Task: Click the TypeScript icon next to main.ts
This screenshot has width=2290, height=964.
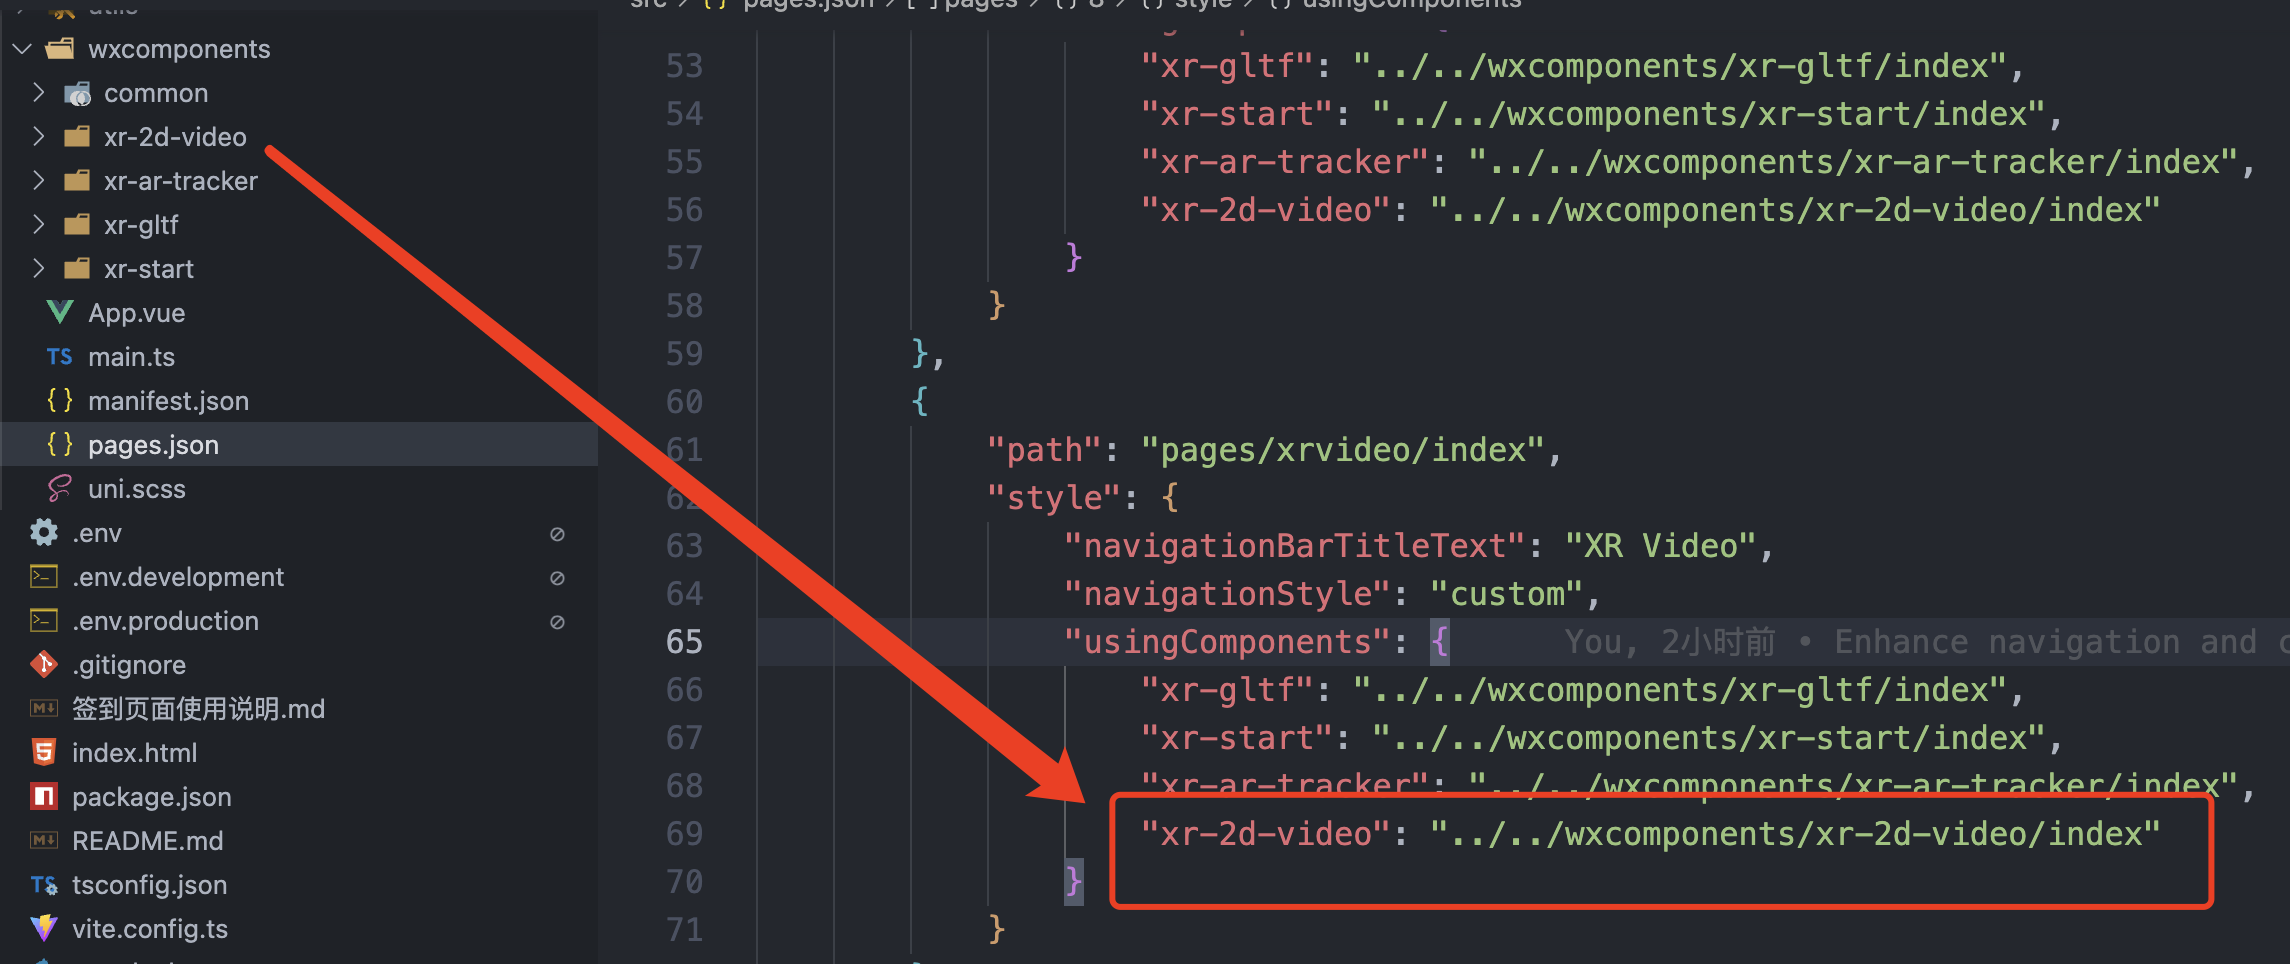Action: coord(59,357)
